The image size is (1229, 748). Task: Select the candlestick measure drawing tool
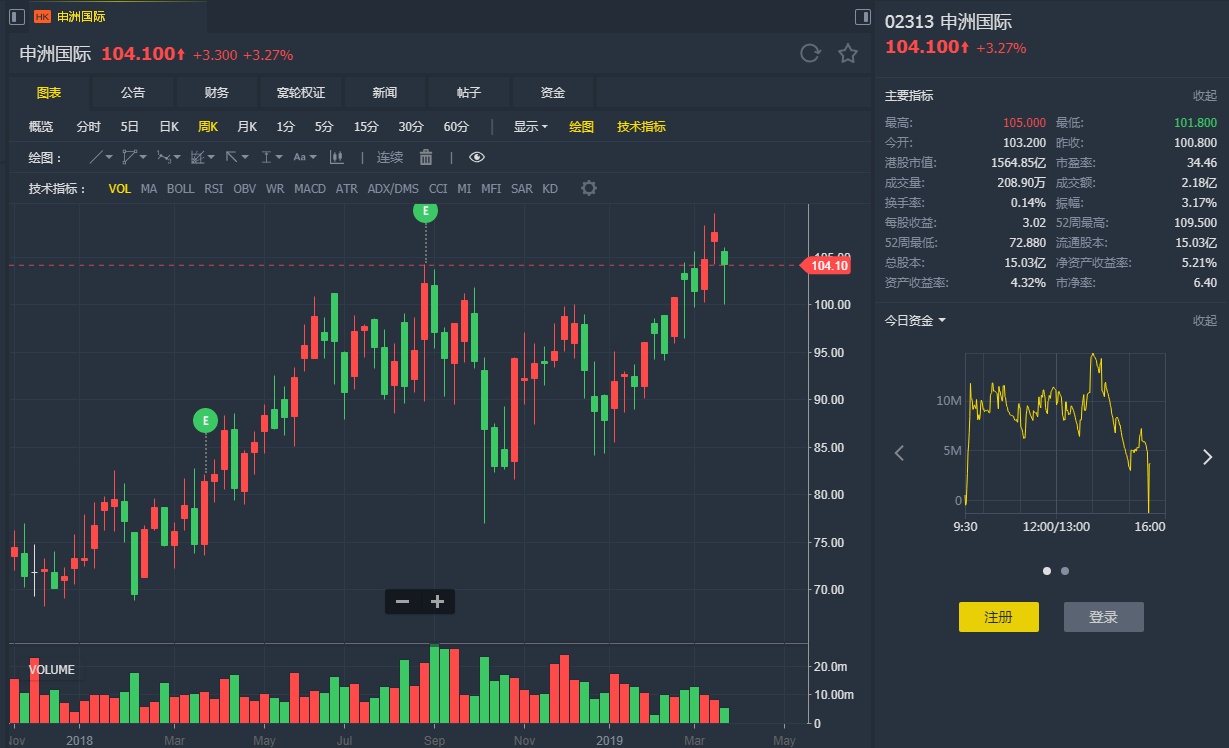tap(336, 157)
